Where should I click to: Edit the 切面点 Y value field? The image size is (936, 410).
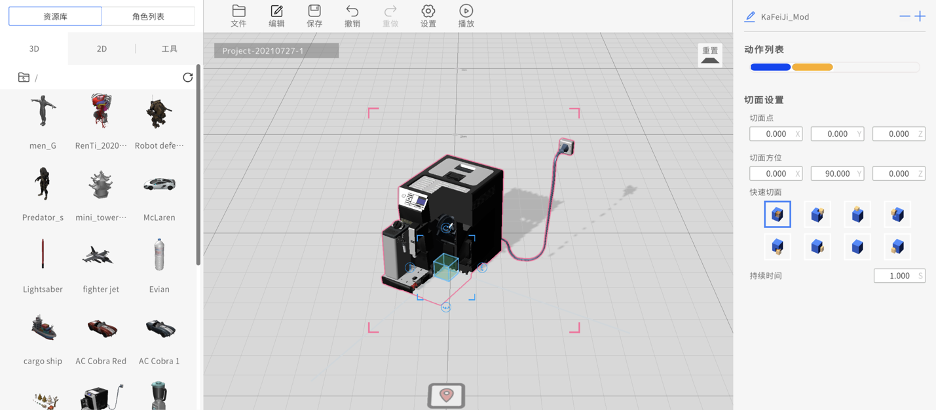pos(838,134)
